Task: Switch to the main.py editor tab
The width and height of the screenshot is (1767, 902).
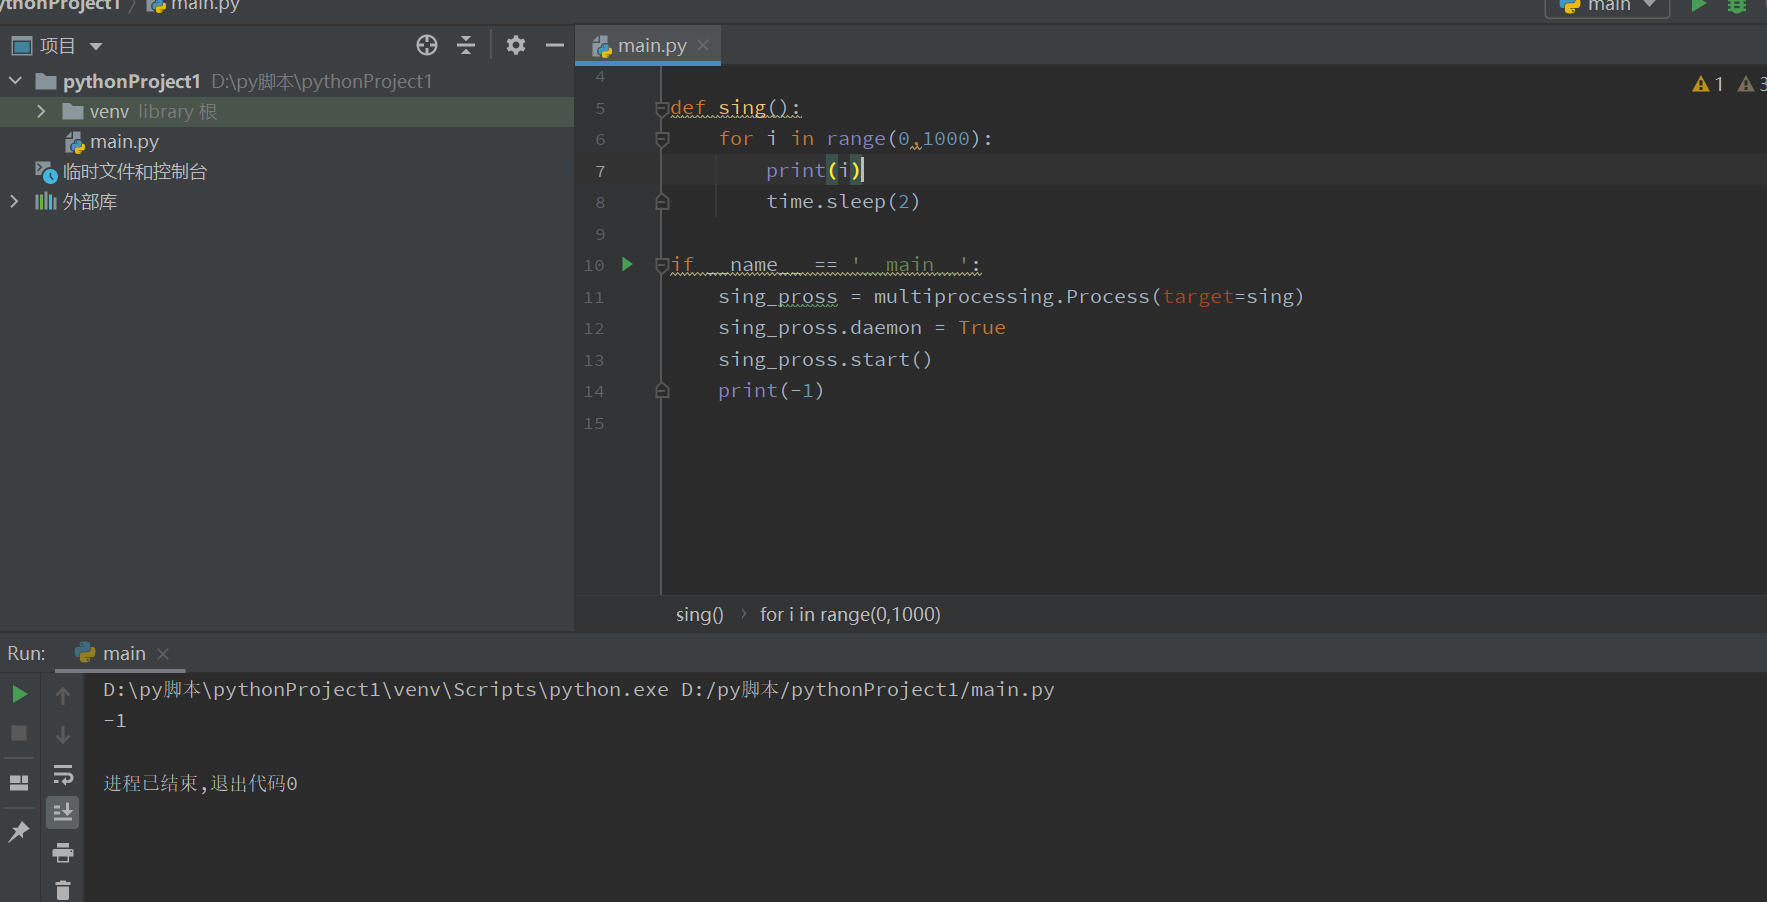Action: click(652, 46)
